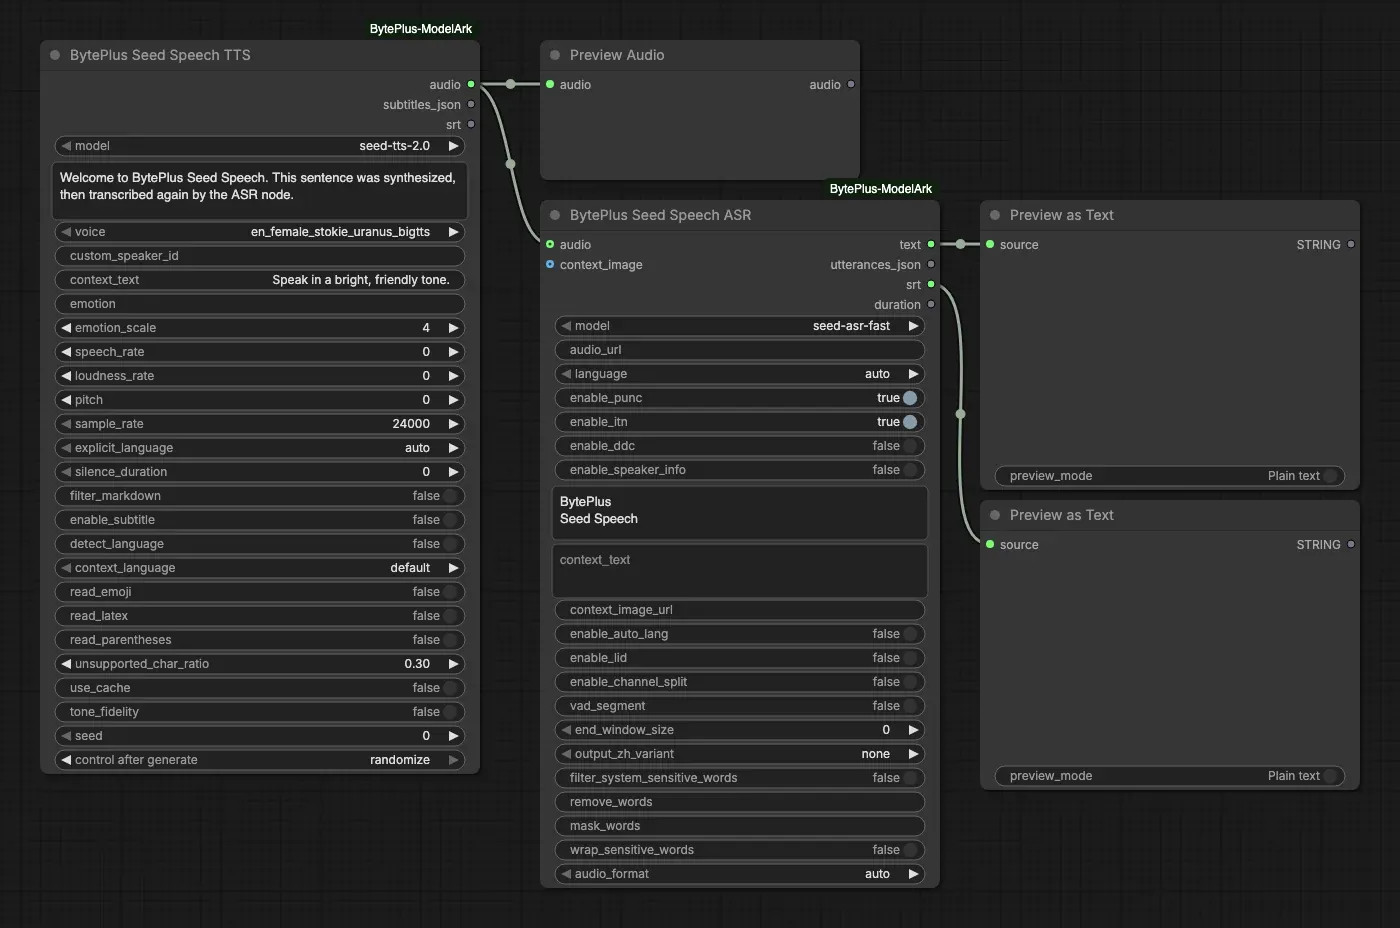Adjust the unsupported_char_ratio 0.30 value
This screenshot has width=1400, height=928.
[x=260, y=664]
